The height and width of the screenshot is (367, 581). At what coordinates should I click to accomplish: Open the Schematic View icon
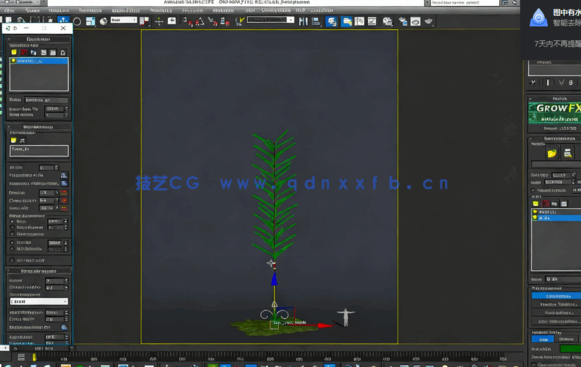click(x=372, y=22)
